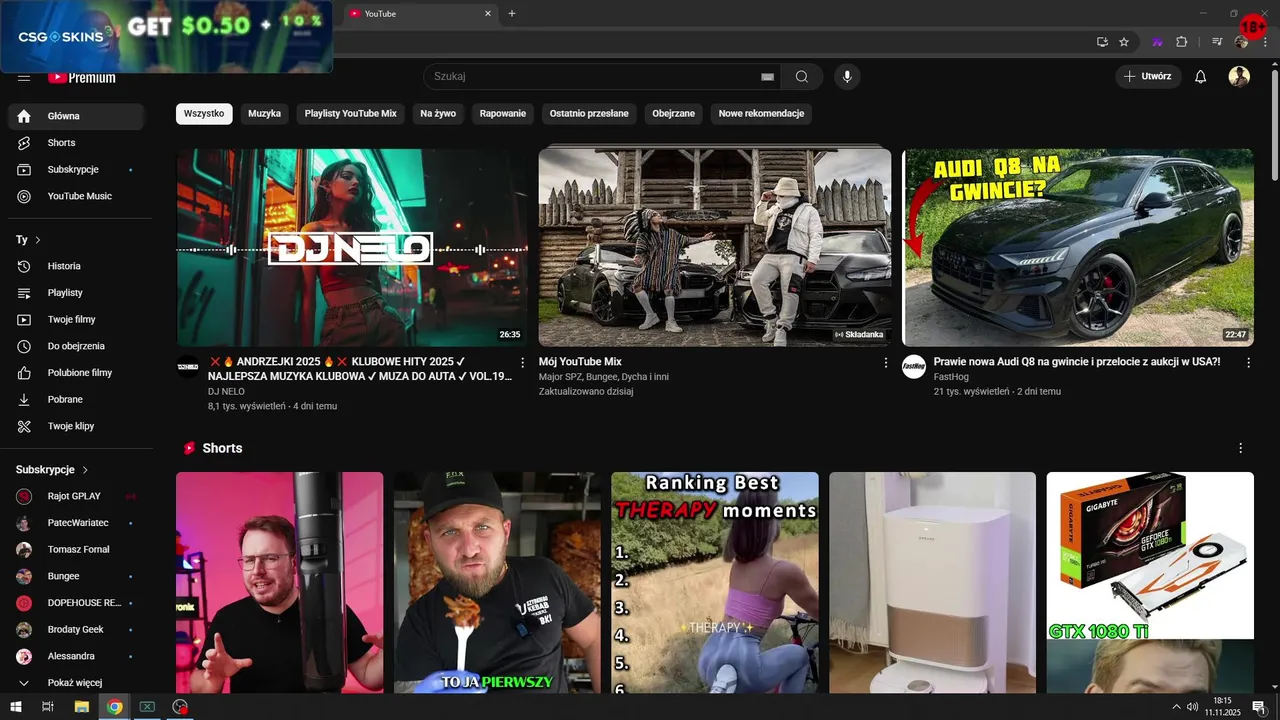
Task: Open File Explorer from the taskbar
Action: [x=81, y=707]
